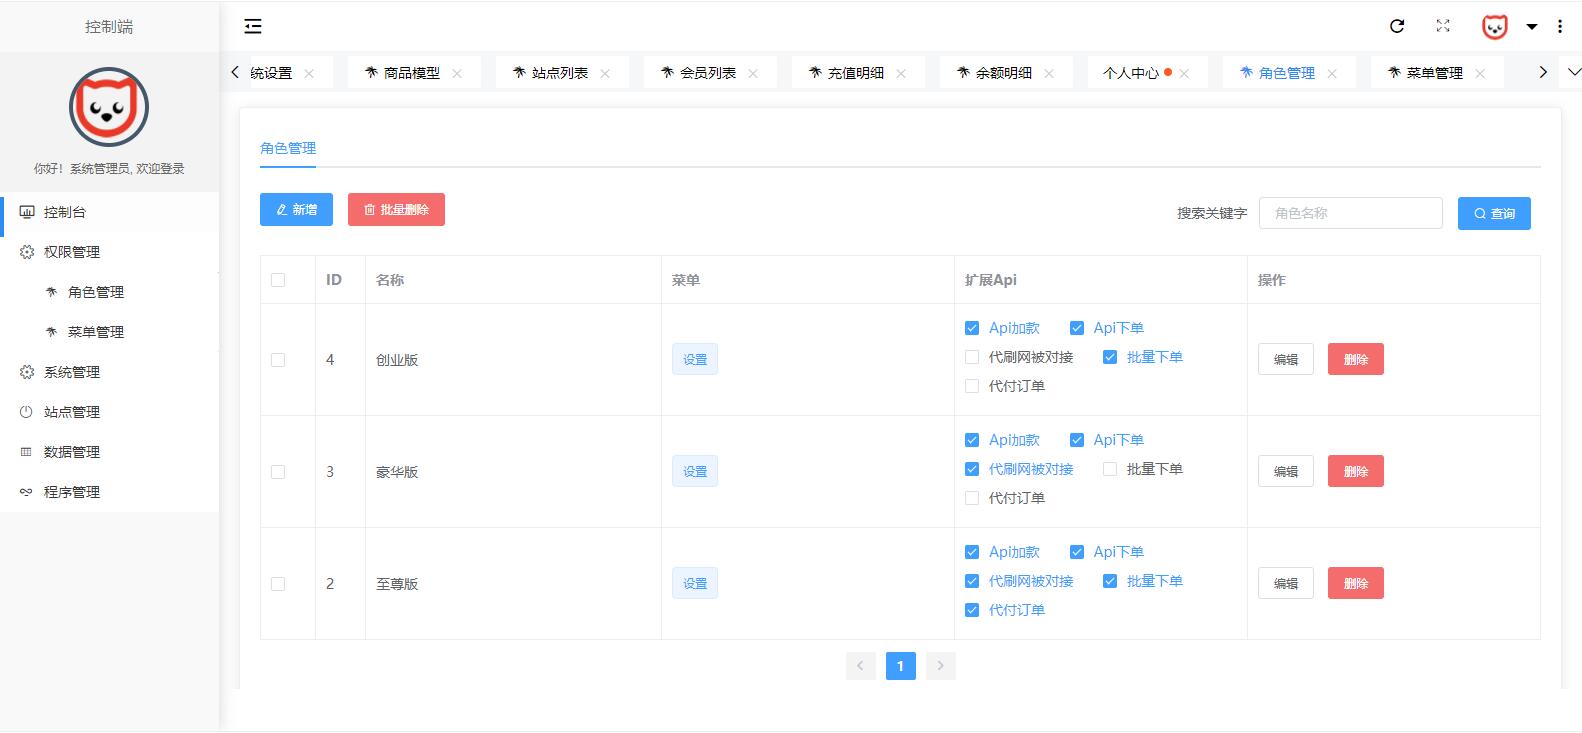
Task: Click the blue 新增 button
Action: (x=296, y=210)
